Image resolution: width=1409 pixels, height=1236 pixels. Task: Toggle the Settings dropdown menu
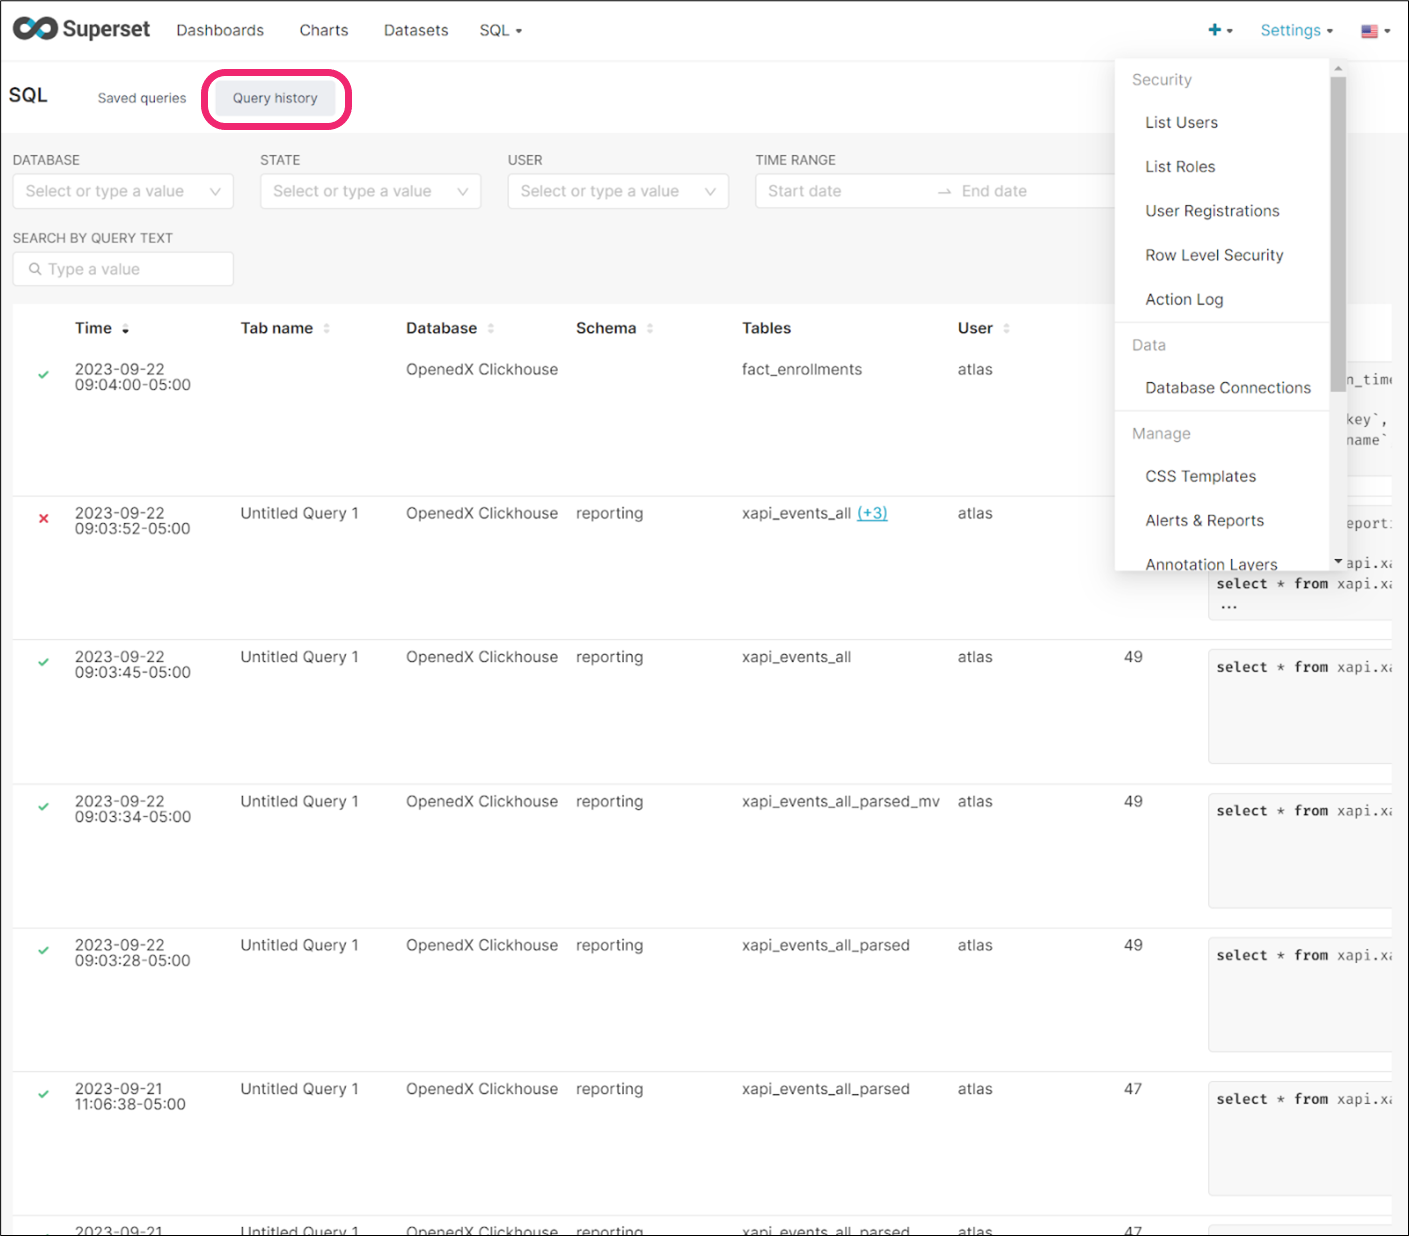point(1296,31)
